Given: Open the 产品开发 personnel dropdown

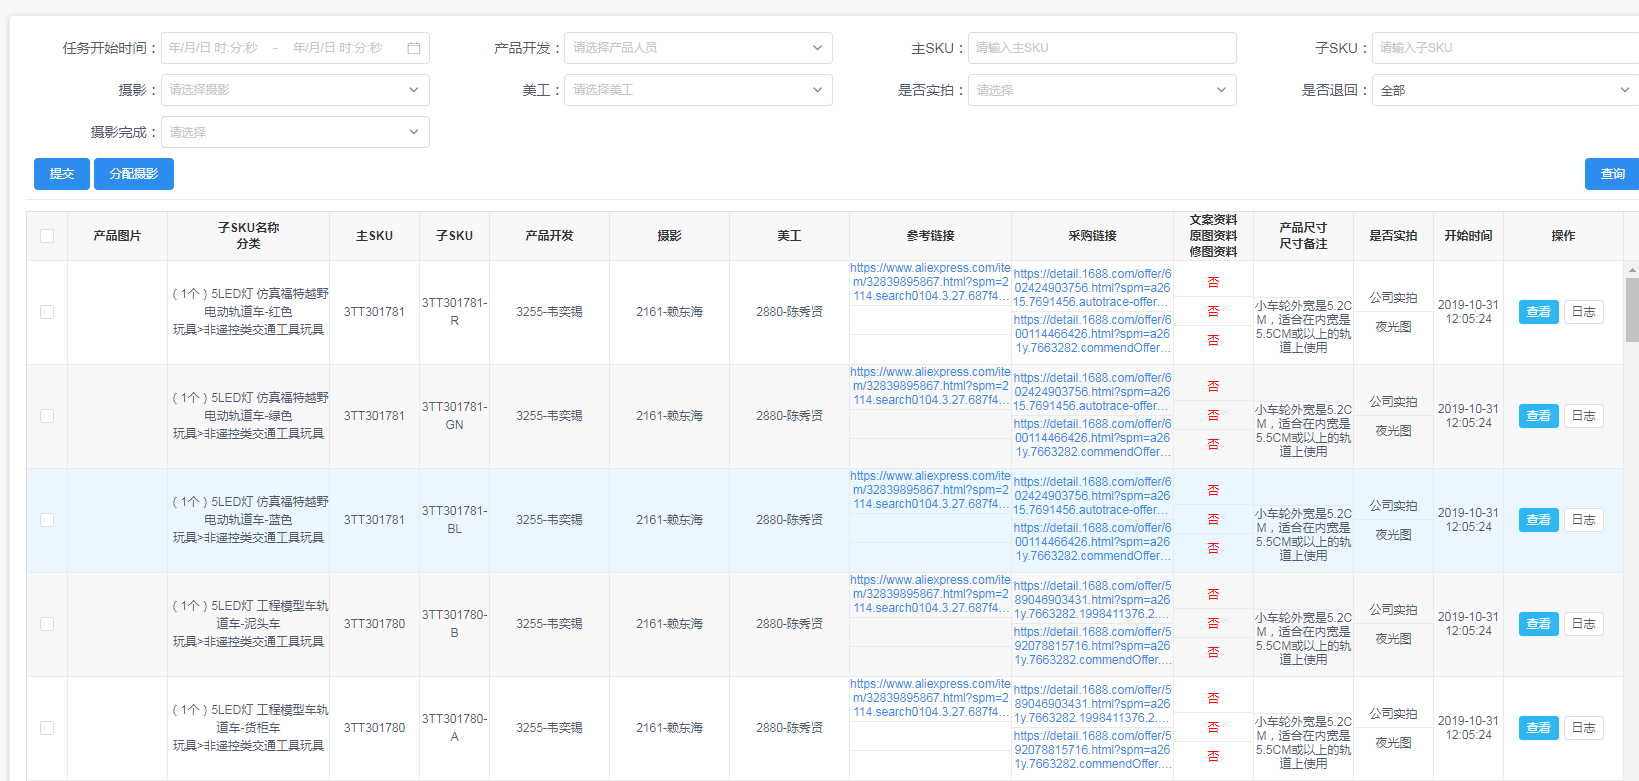Looking at the screenshot, I should tap(697, 48).
